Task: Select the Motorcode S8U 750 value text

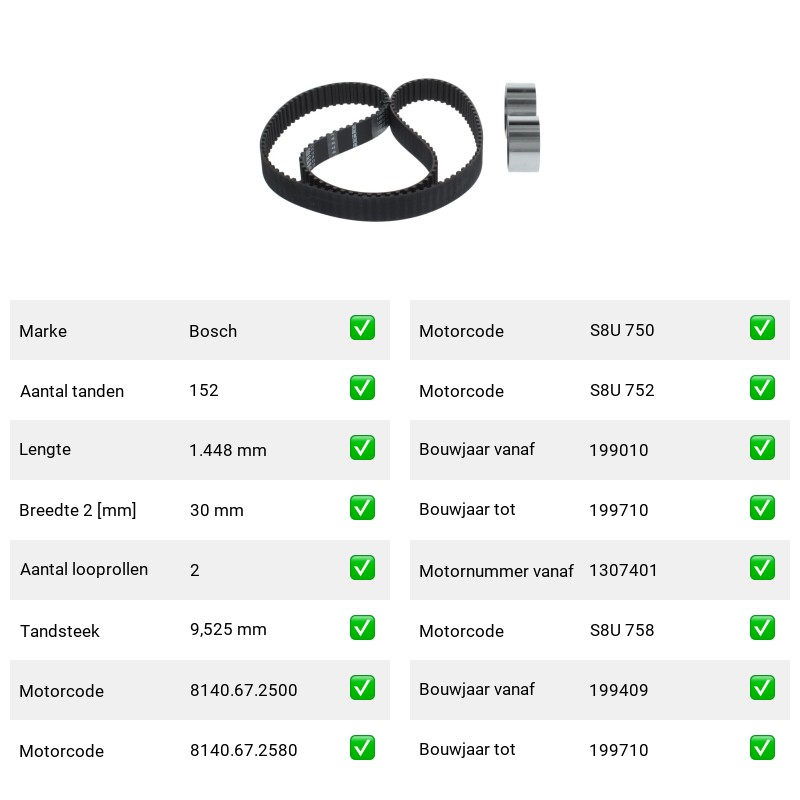Action: pyautogui.click(x=622, y=330)
